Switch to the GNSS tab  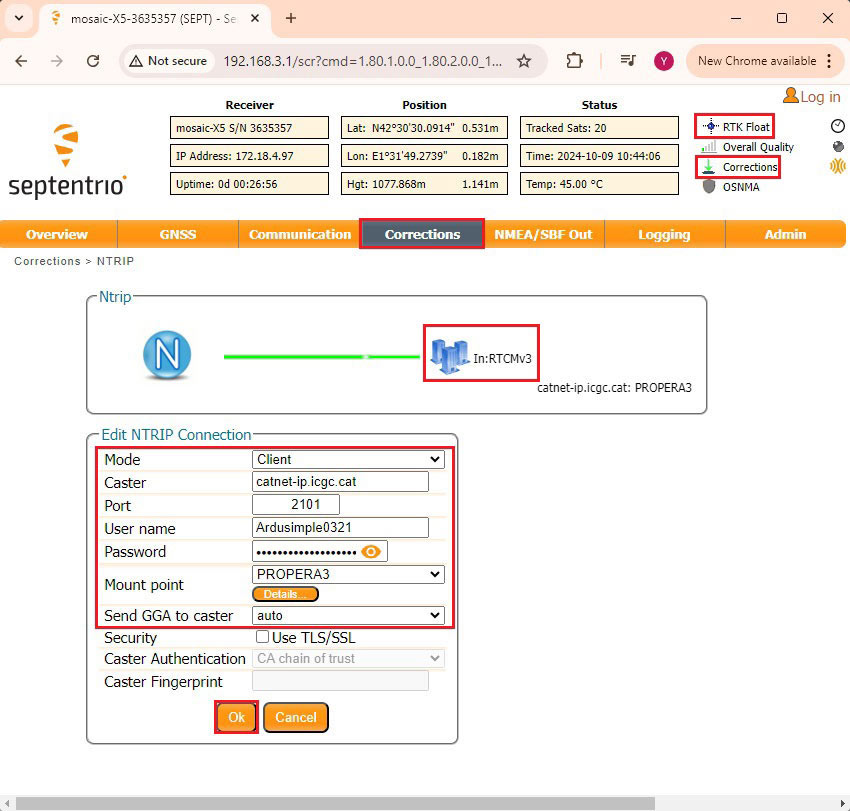(x=178, y=234)
